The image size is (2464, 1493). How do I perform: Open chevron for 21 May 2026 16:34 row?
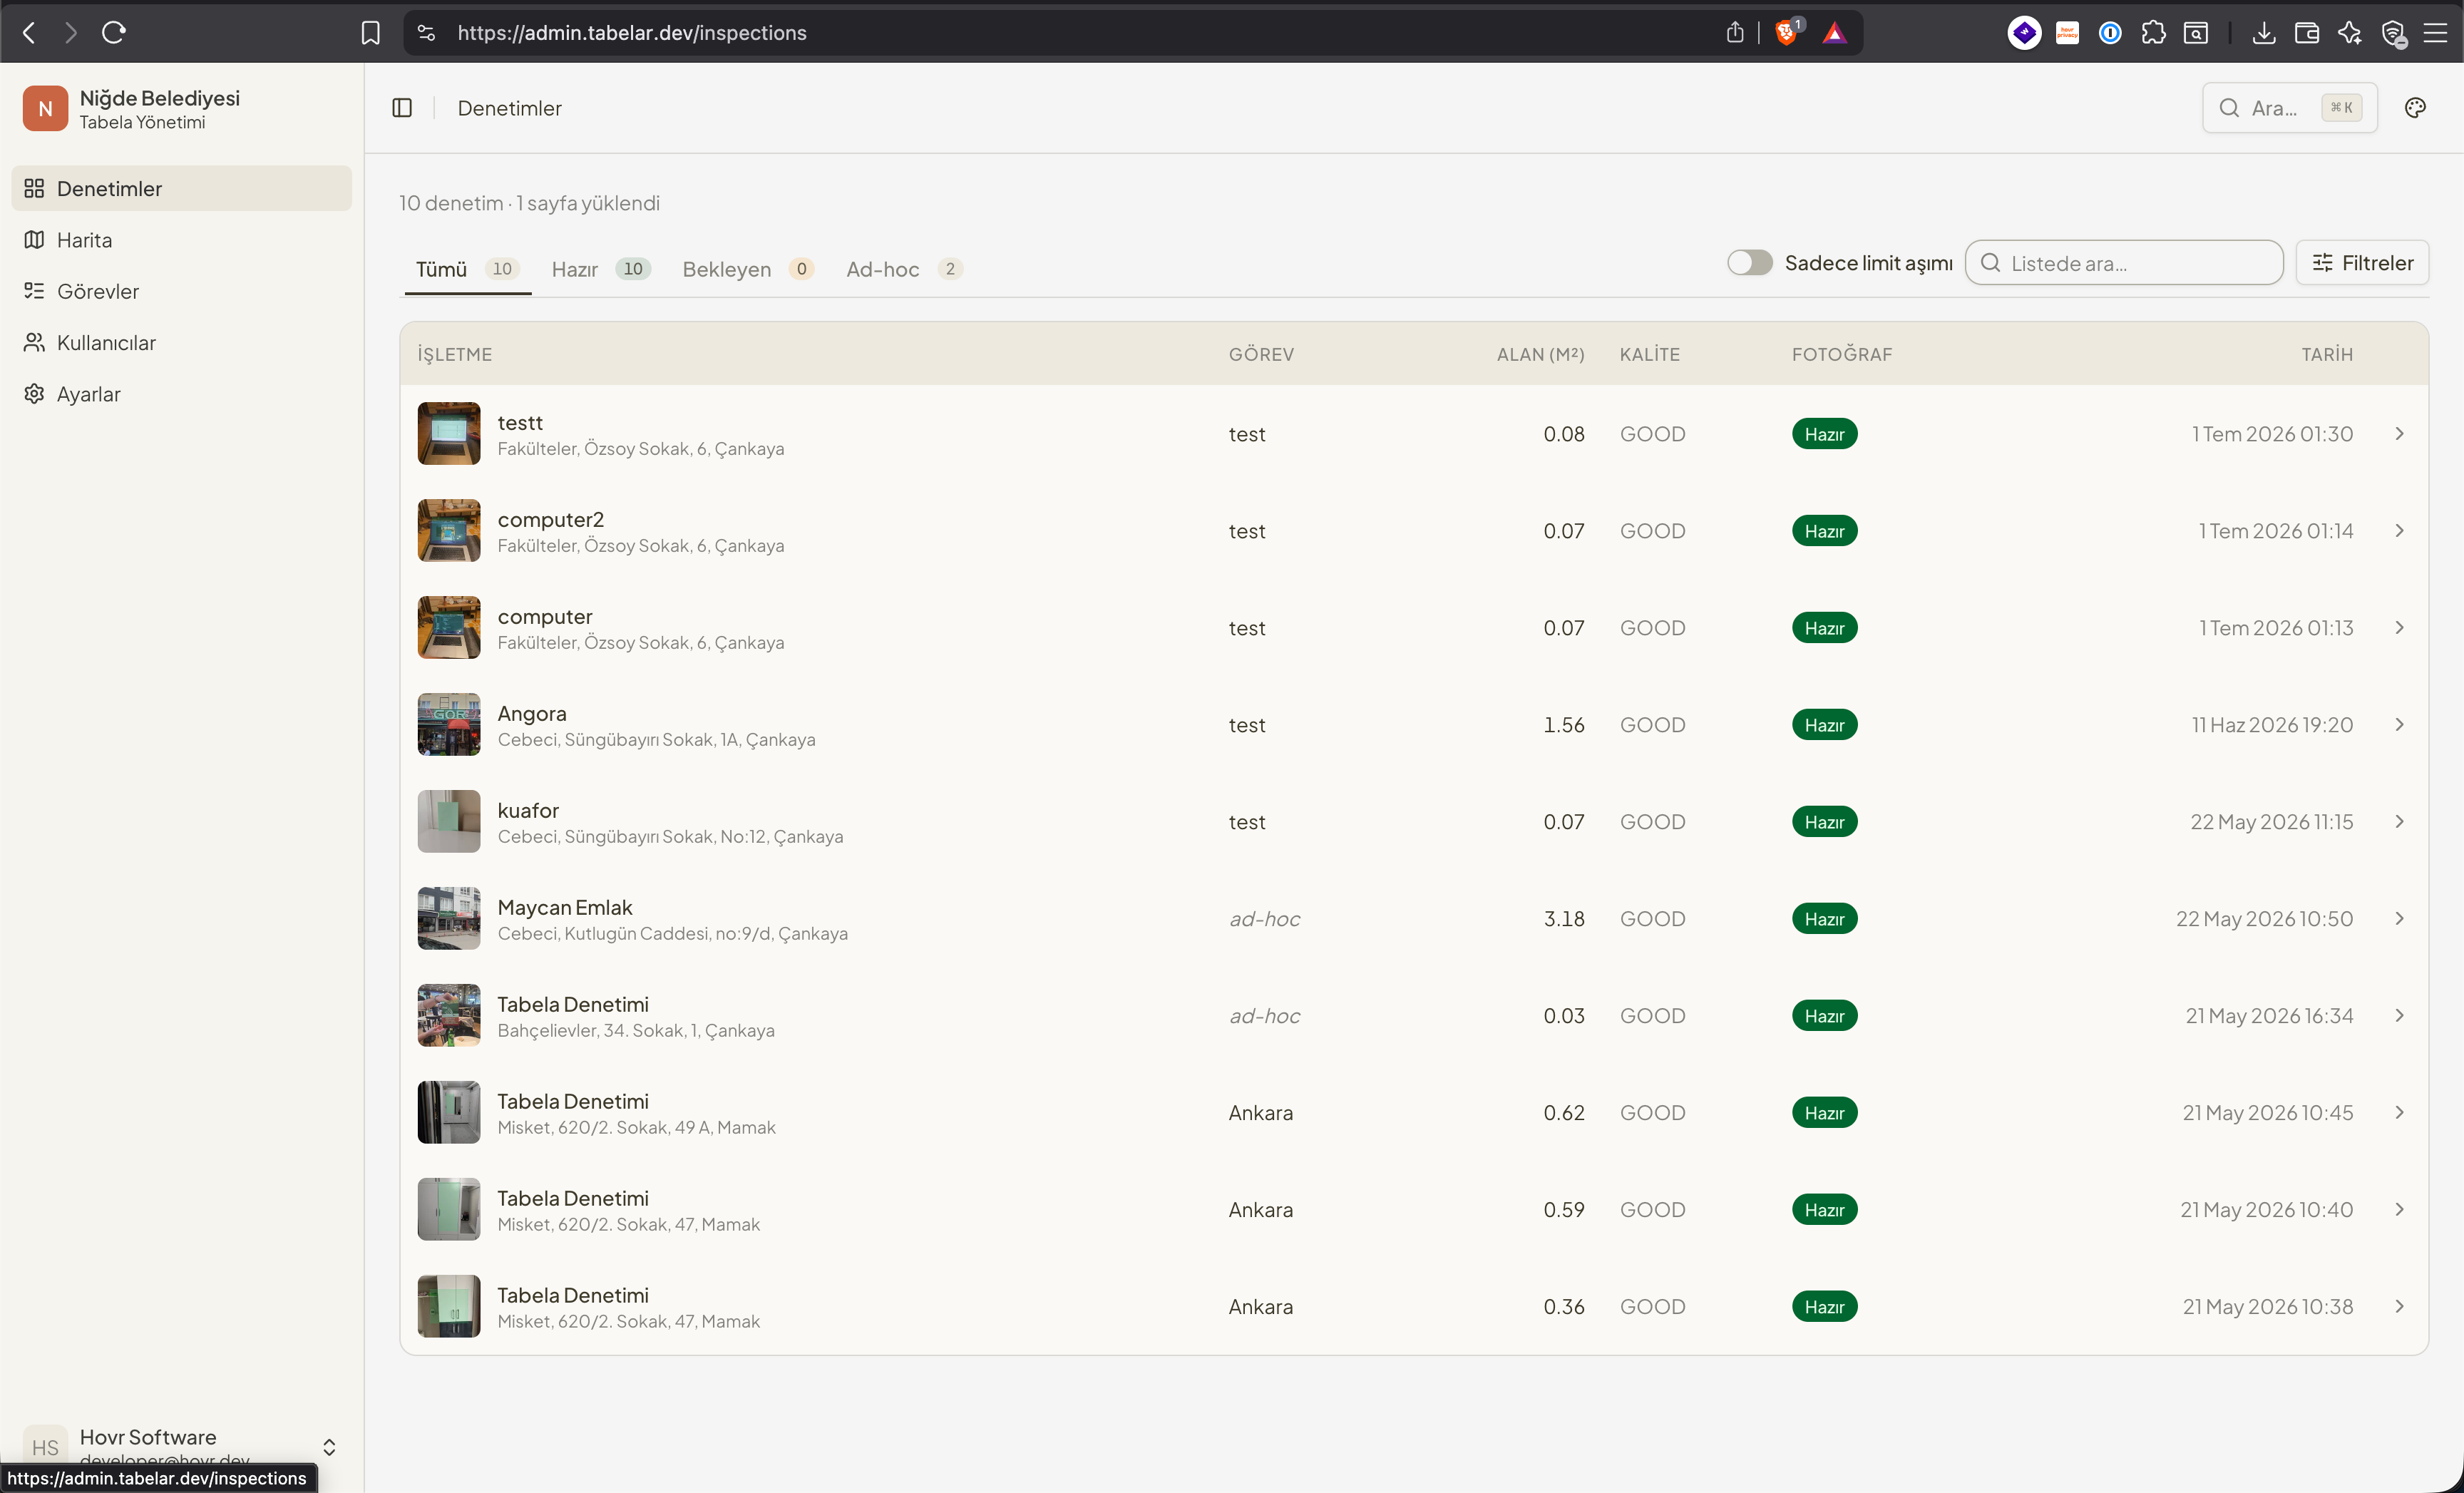(2399, 1016)
